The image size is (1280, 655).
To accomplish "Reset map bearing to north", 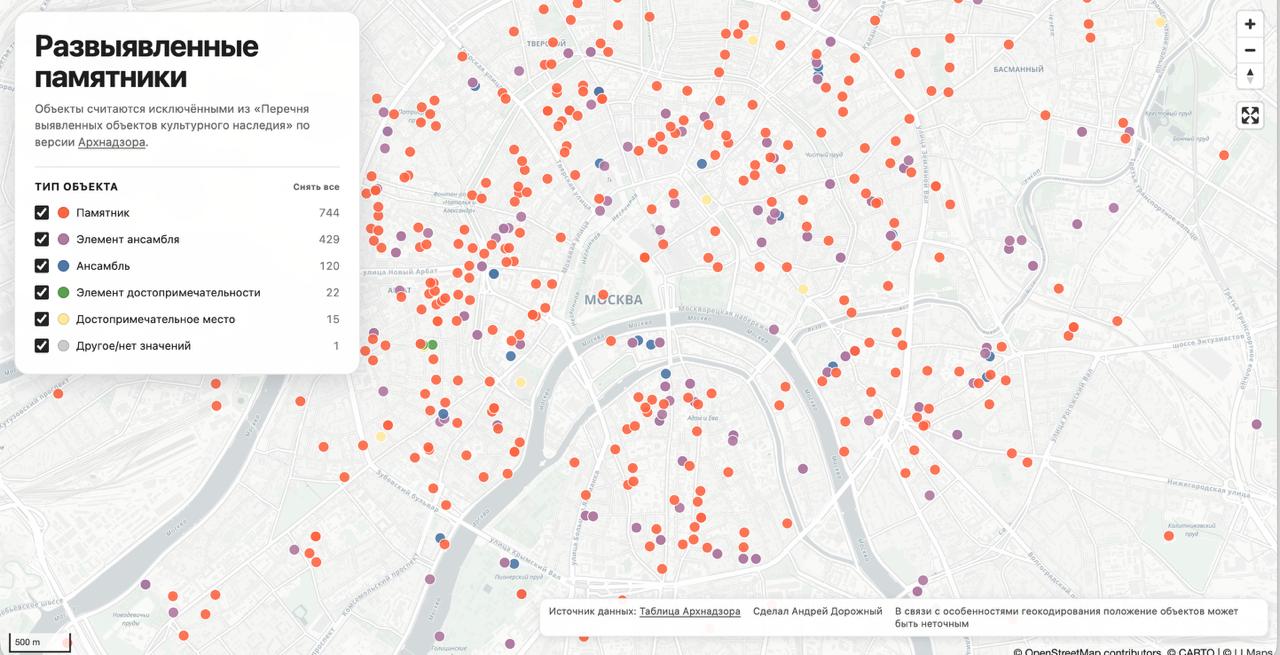I will [1250, 76].
